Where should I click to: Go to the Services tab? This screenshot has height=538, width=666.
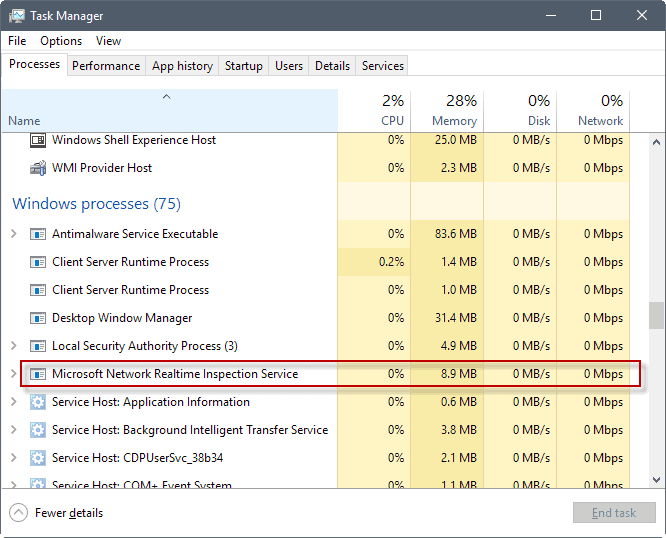point(382,66)
